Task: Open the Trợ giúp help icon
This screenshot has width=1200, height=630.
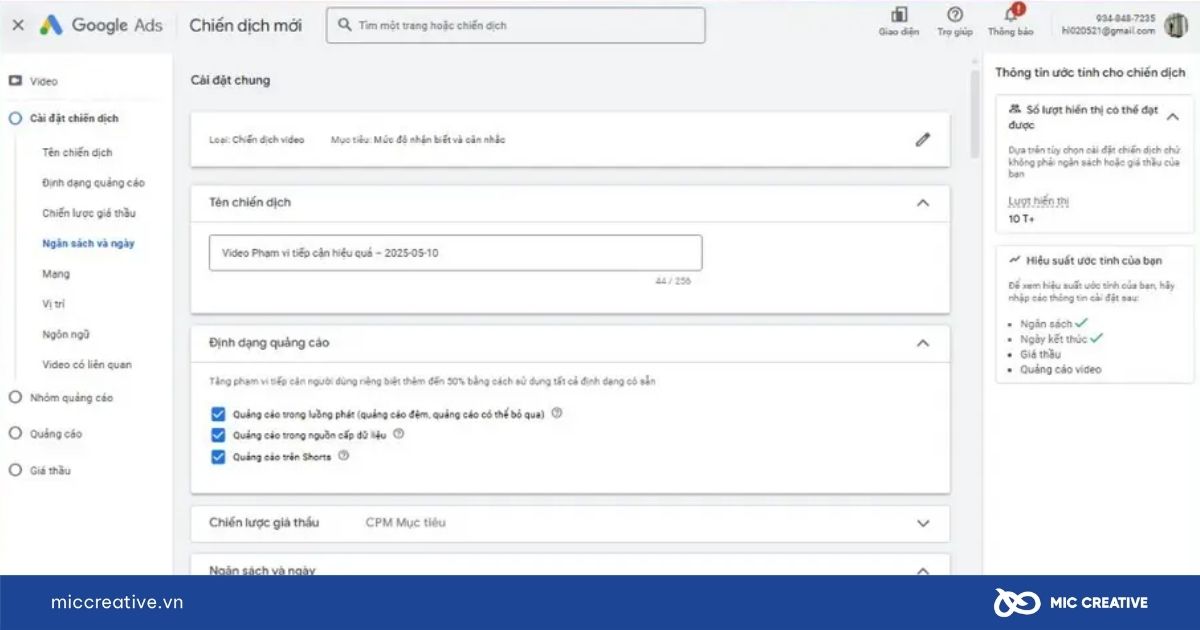Action: 954,15
